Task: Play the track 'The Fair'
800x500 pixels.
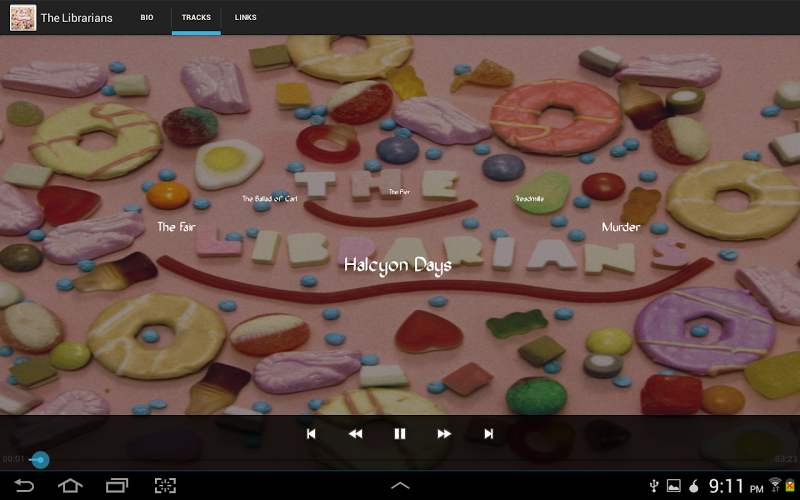Action: point(176,227)
